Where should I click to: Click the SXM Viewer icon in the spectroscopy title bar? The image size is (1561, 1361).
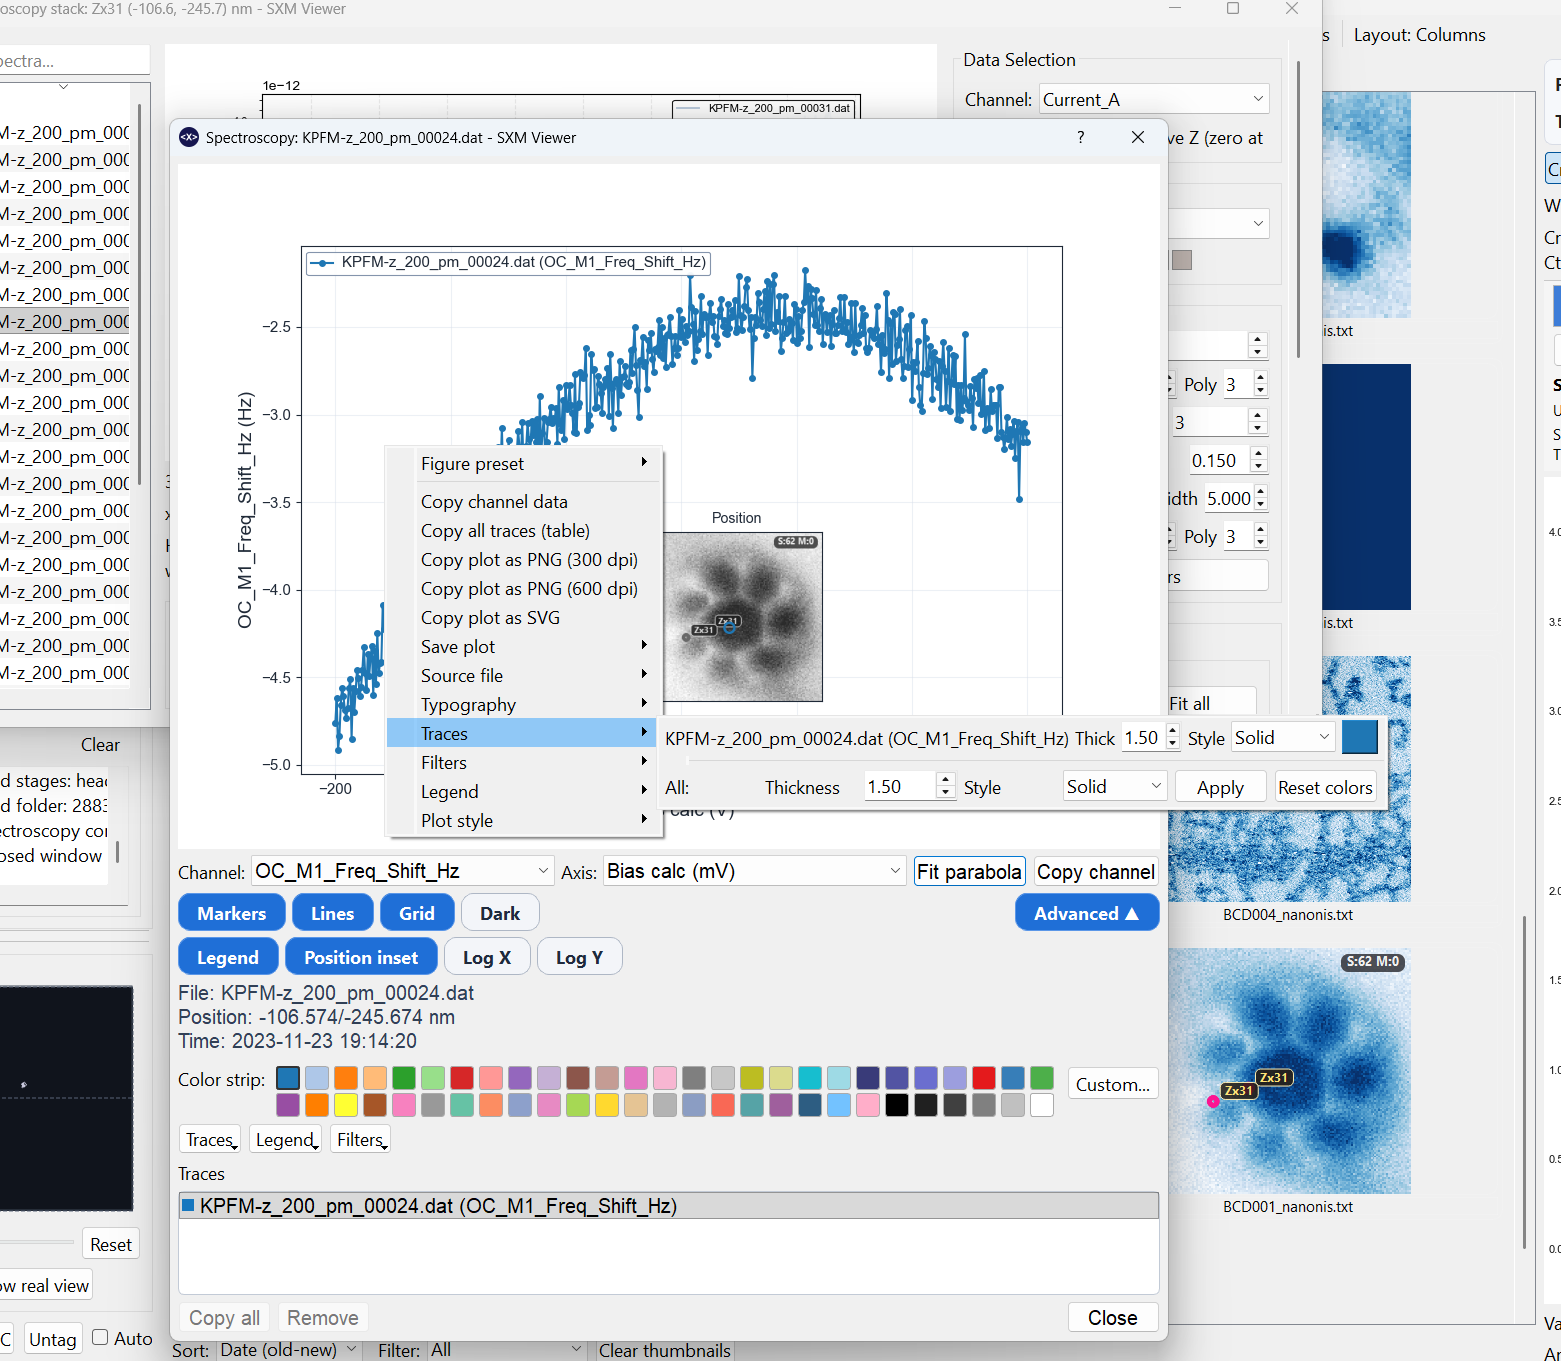point(188,137)
